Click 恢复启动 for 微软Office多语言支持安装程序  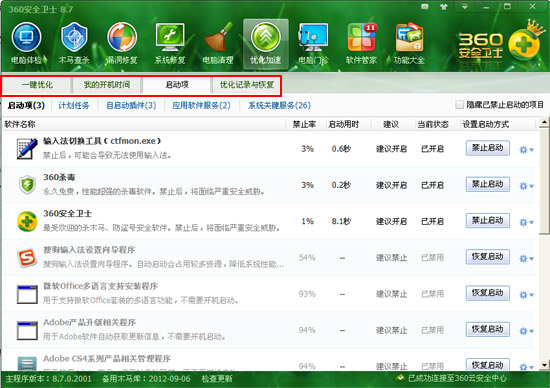pos(488,293)
